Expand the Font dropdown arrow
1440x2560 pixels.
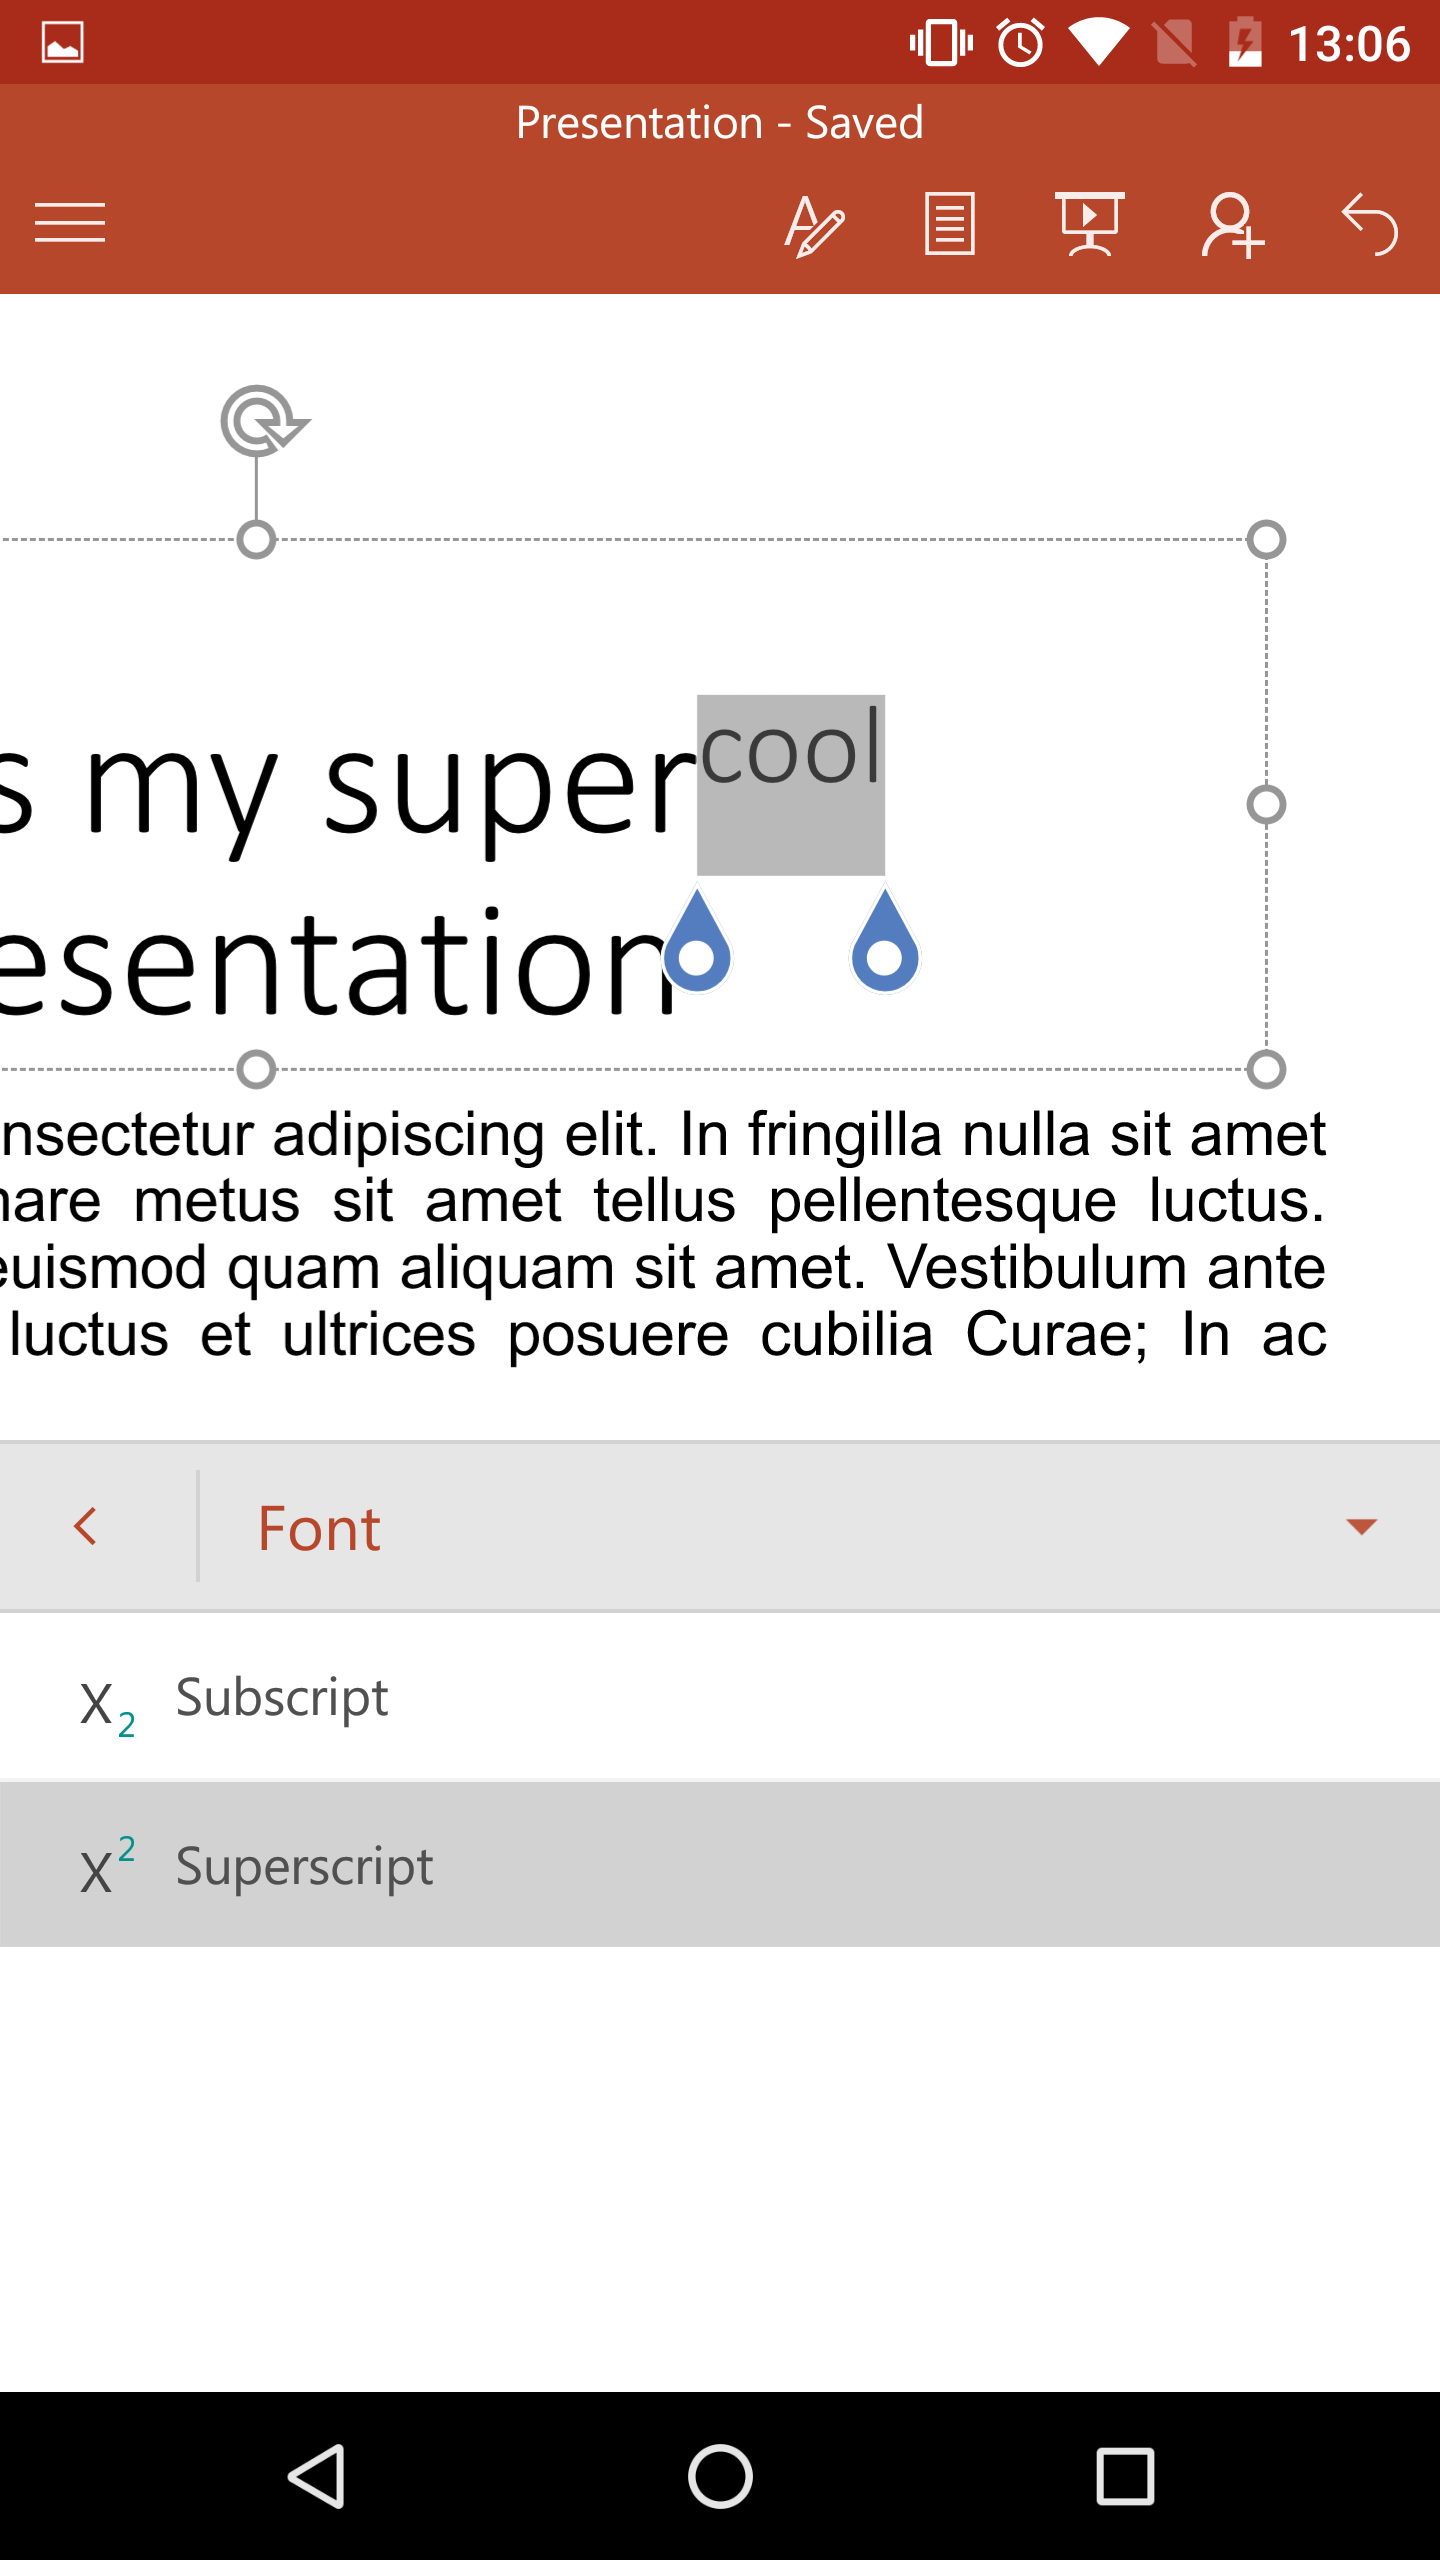[1361, 1527]
